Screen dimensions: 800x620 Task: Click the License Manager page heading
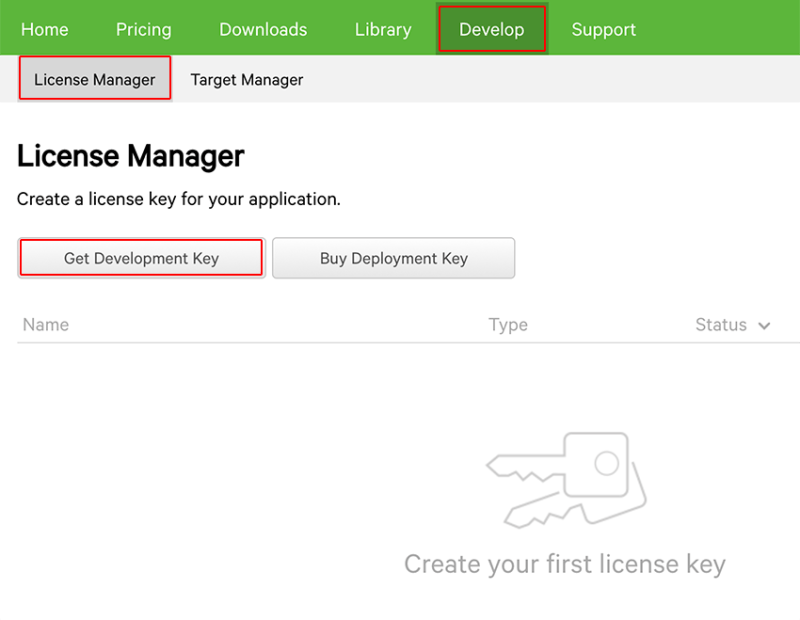[131, 156]
